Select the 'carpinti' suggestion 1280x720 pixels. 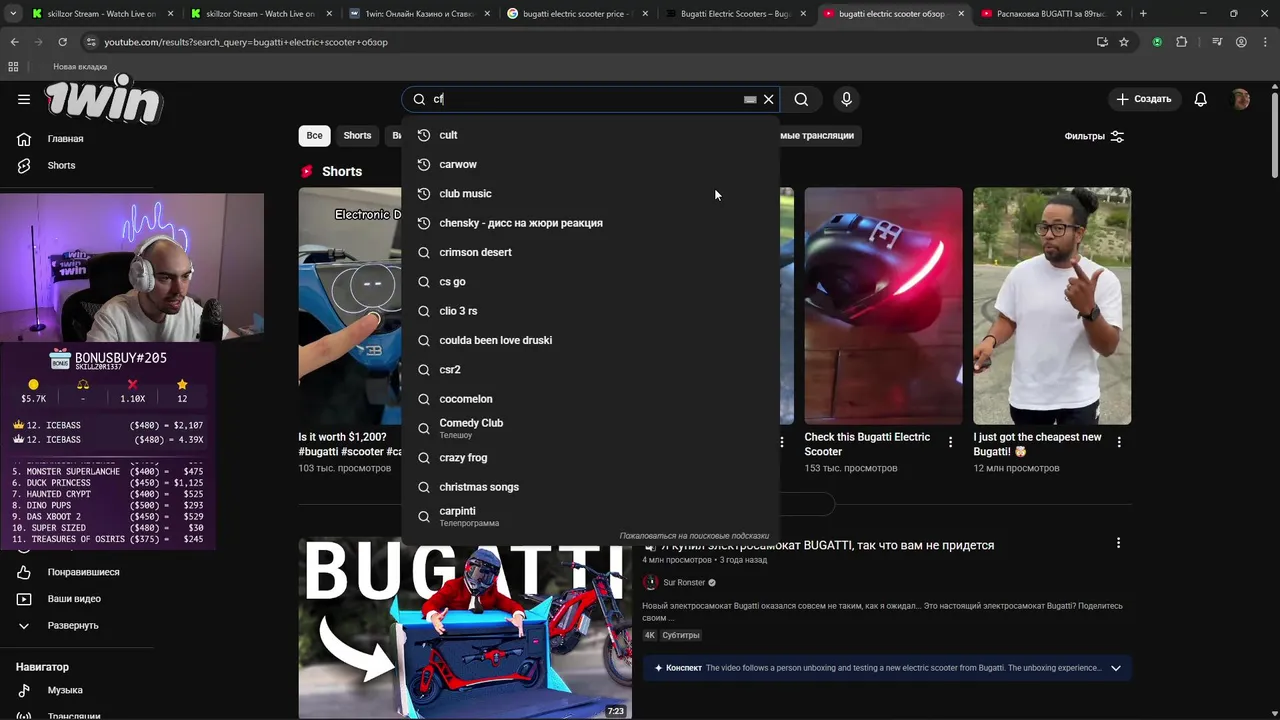(590, 516)
